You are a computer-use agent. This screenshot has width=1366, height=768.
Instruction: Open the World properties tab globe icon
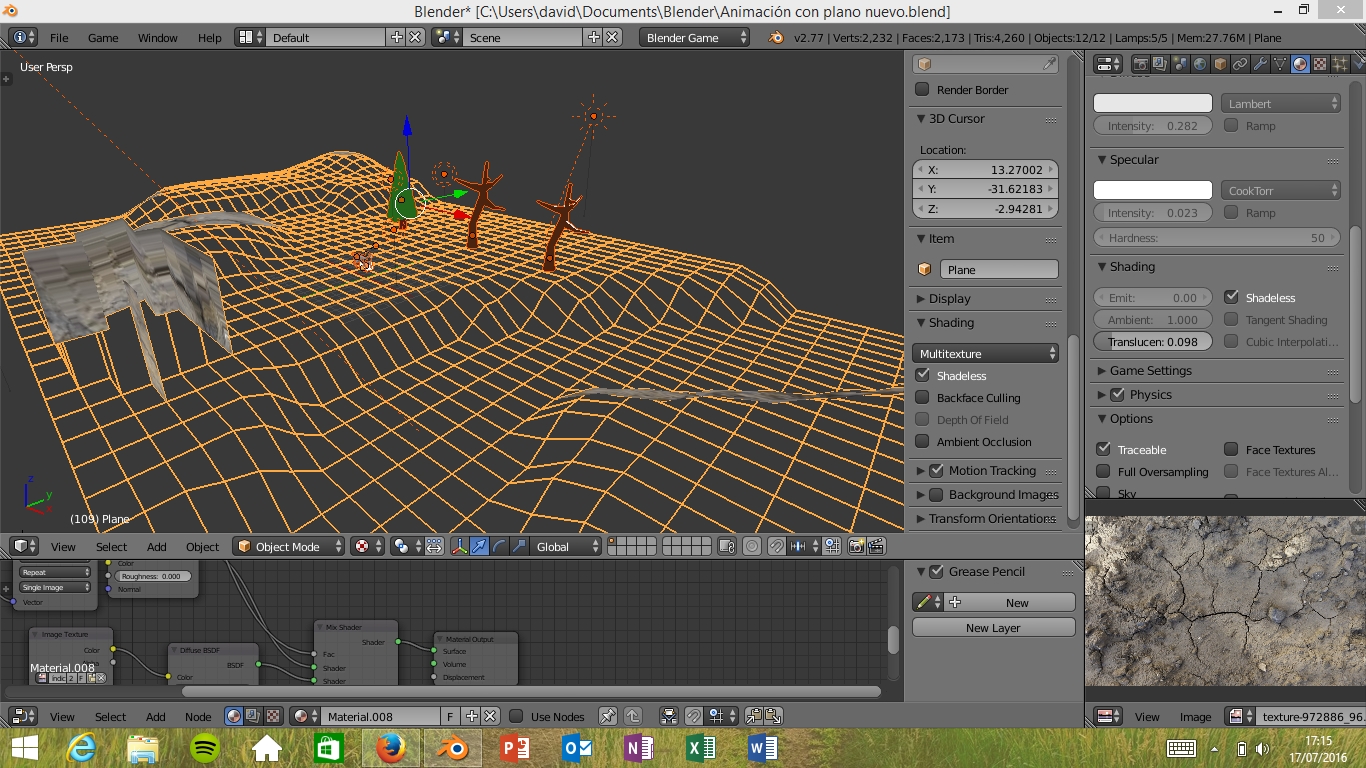point(1200,64)
